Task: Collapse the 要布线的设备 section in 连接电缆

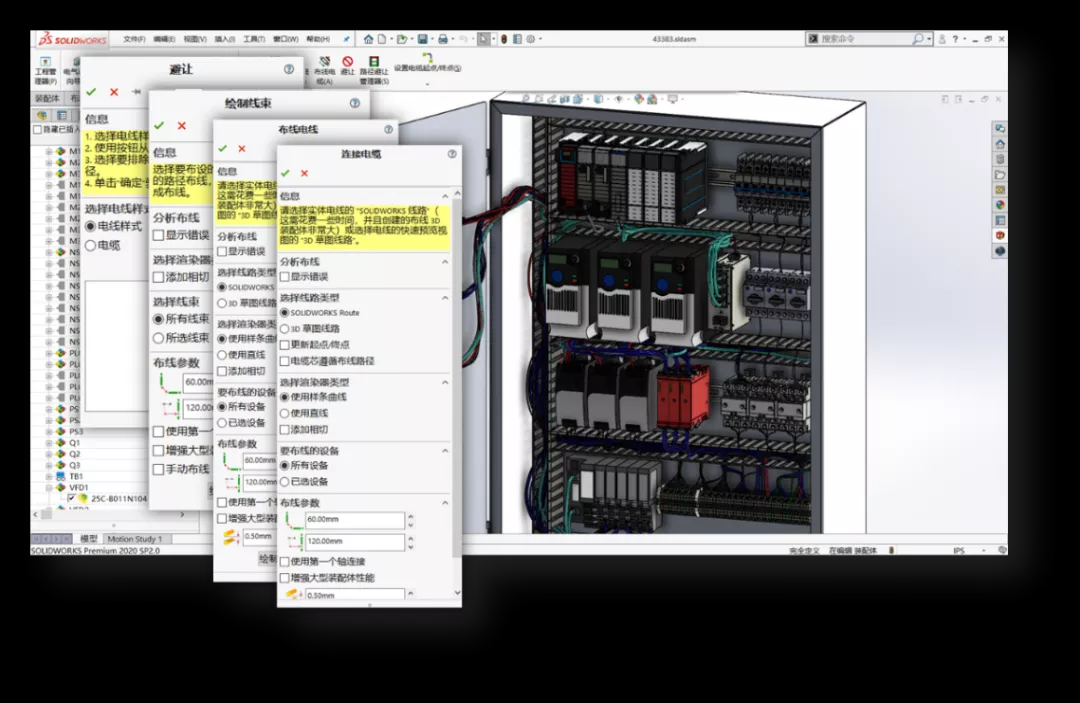Action: 445,450
